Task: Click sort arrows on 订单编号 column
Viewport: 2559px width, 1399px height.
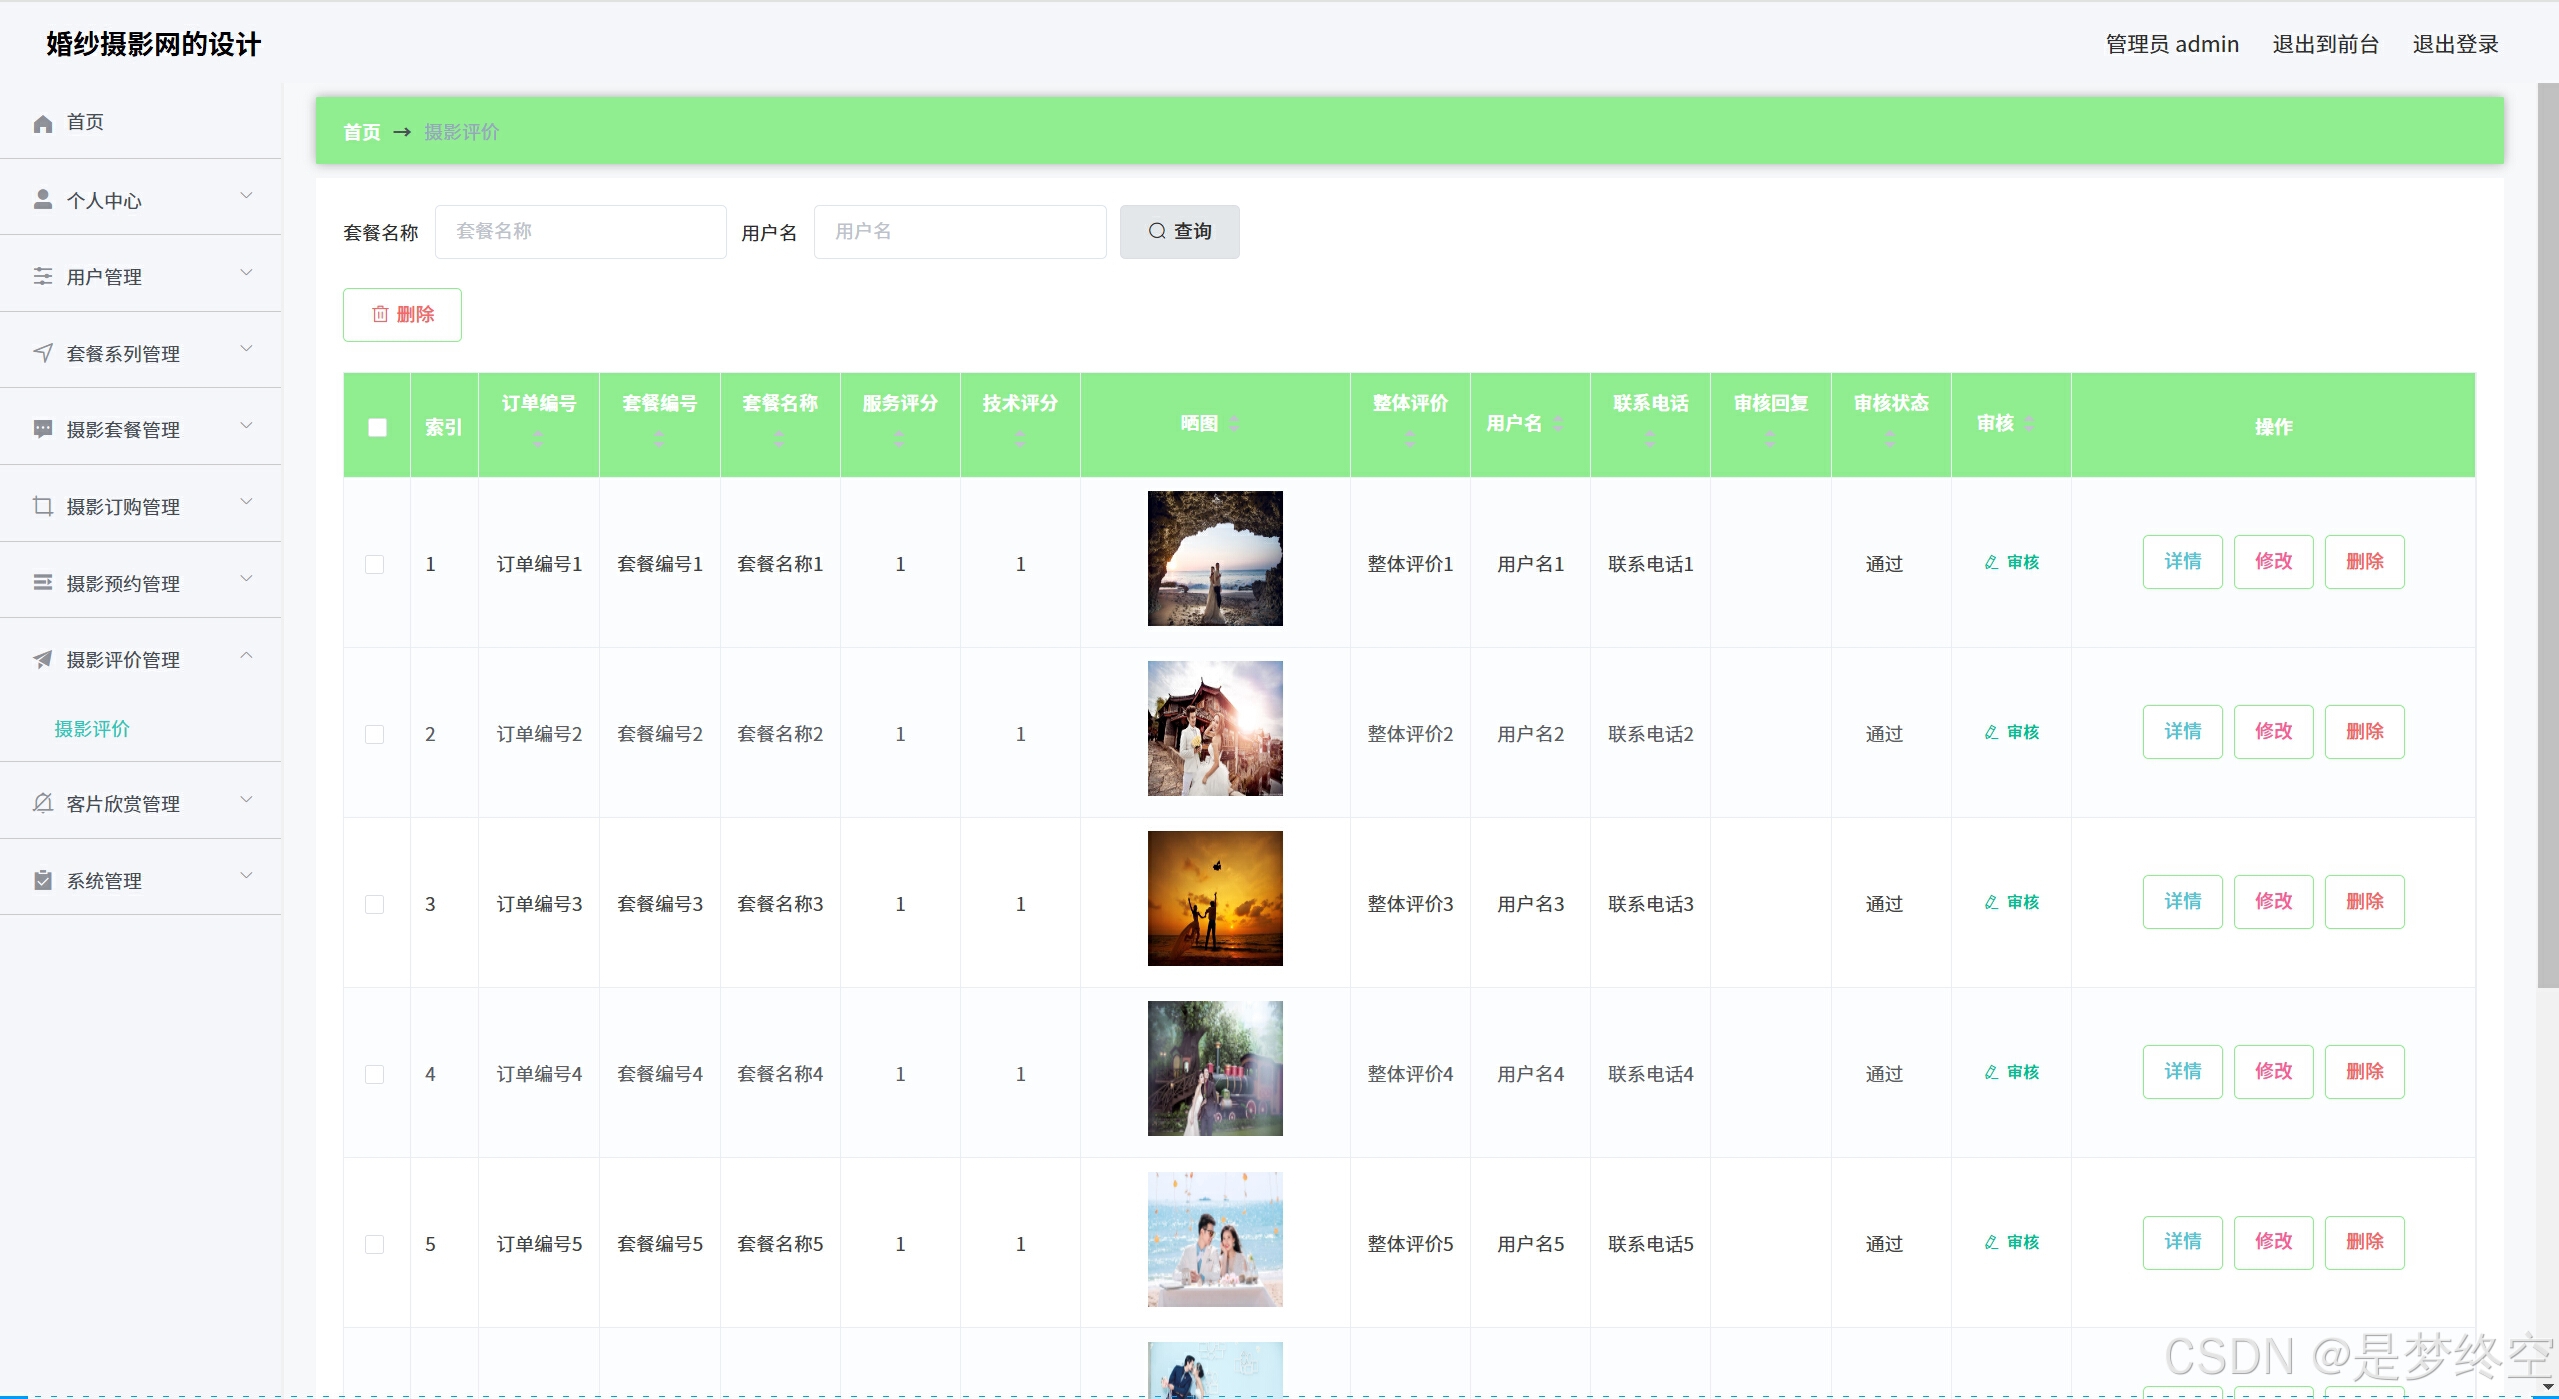Action: [538, 439]
